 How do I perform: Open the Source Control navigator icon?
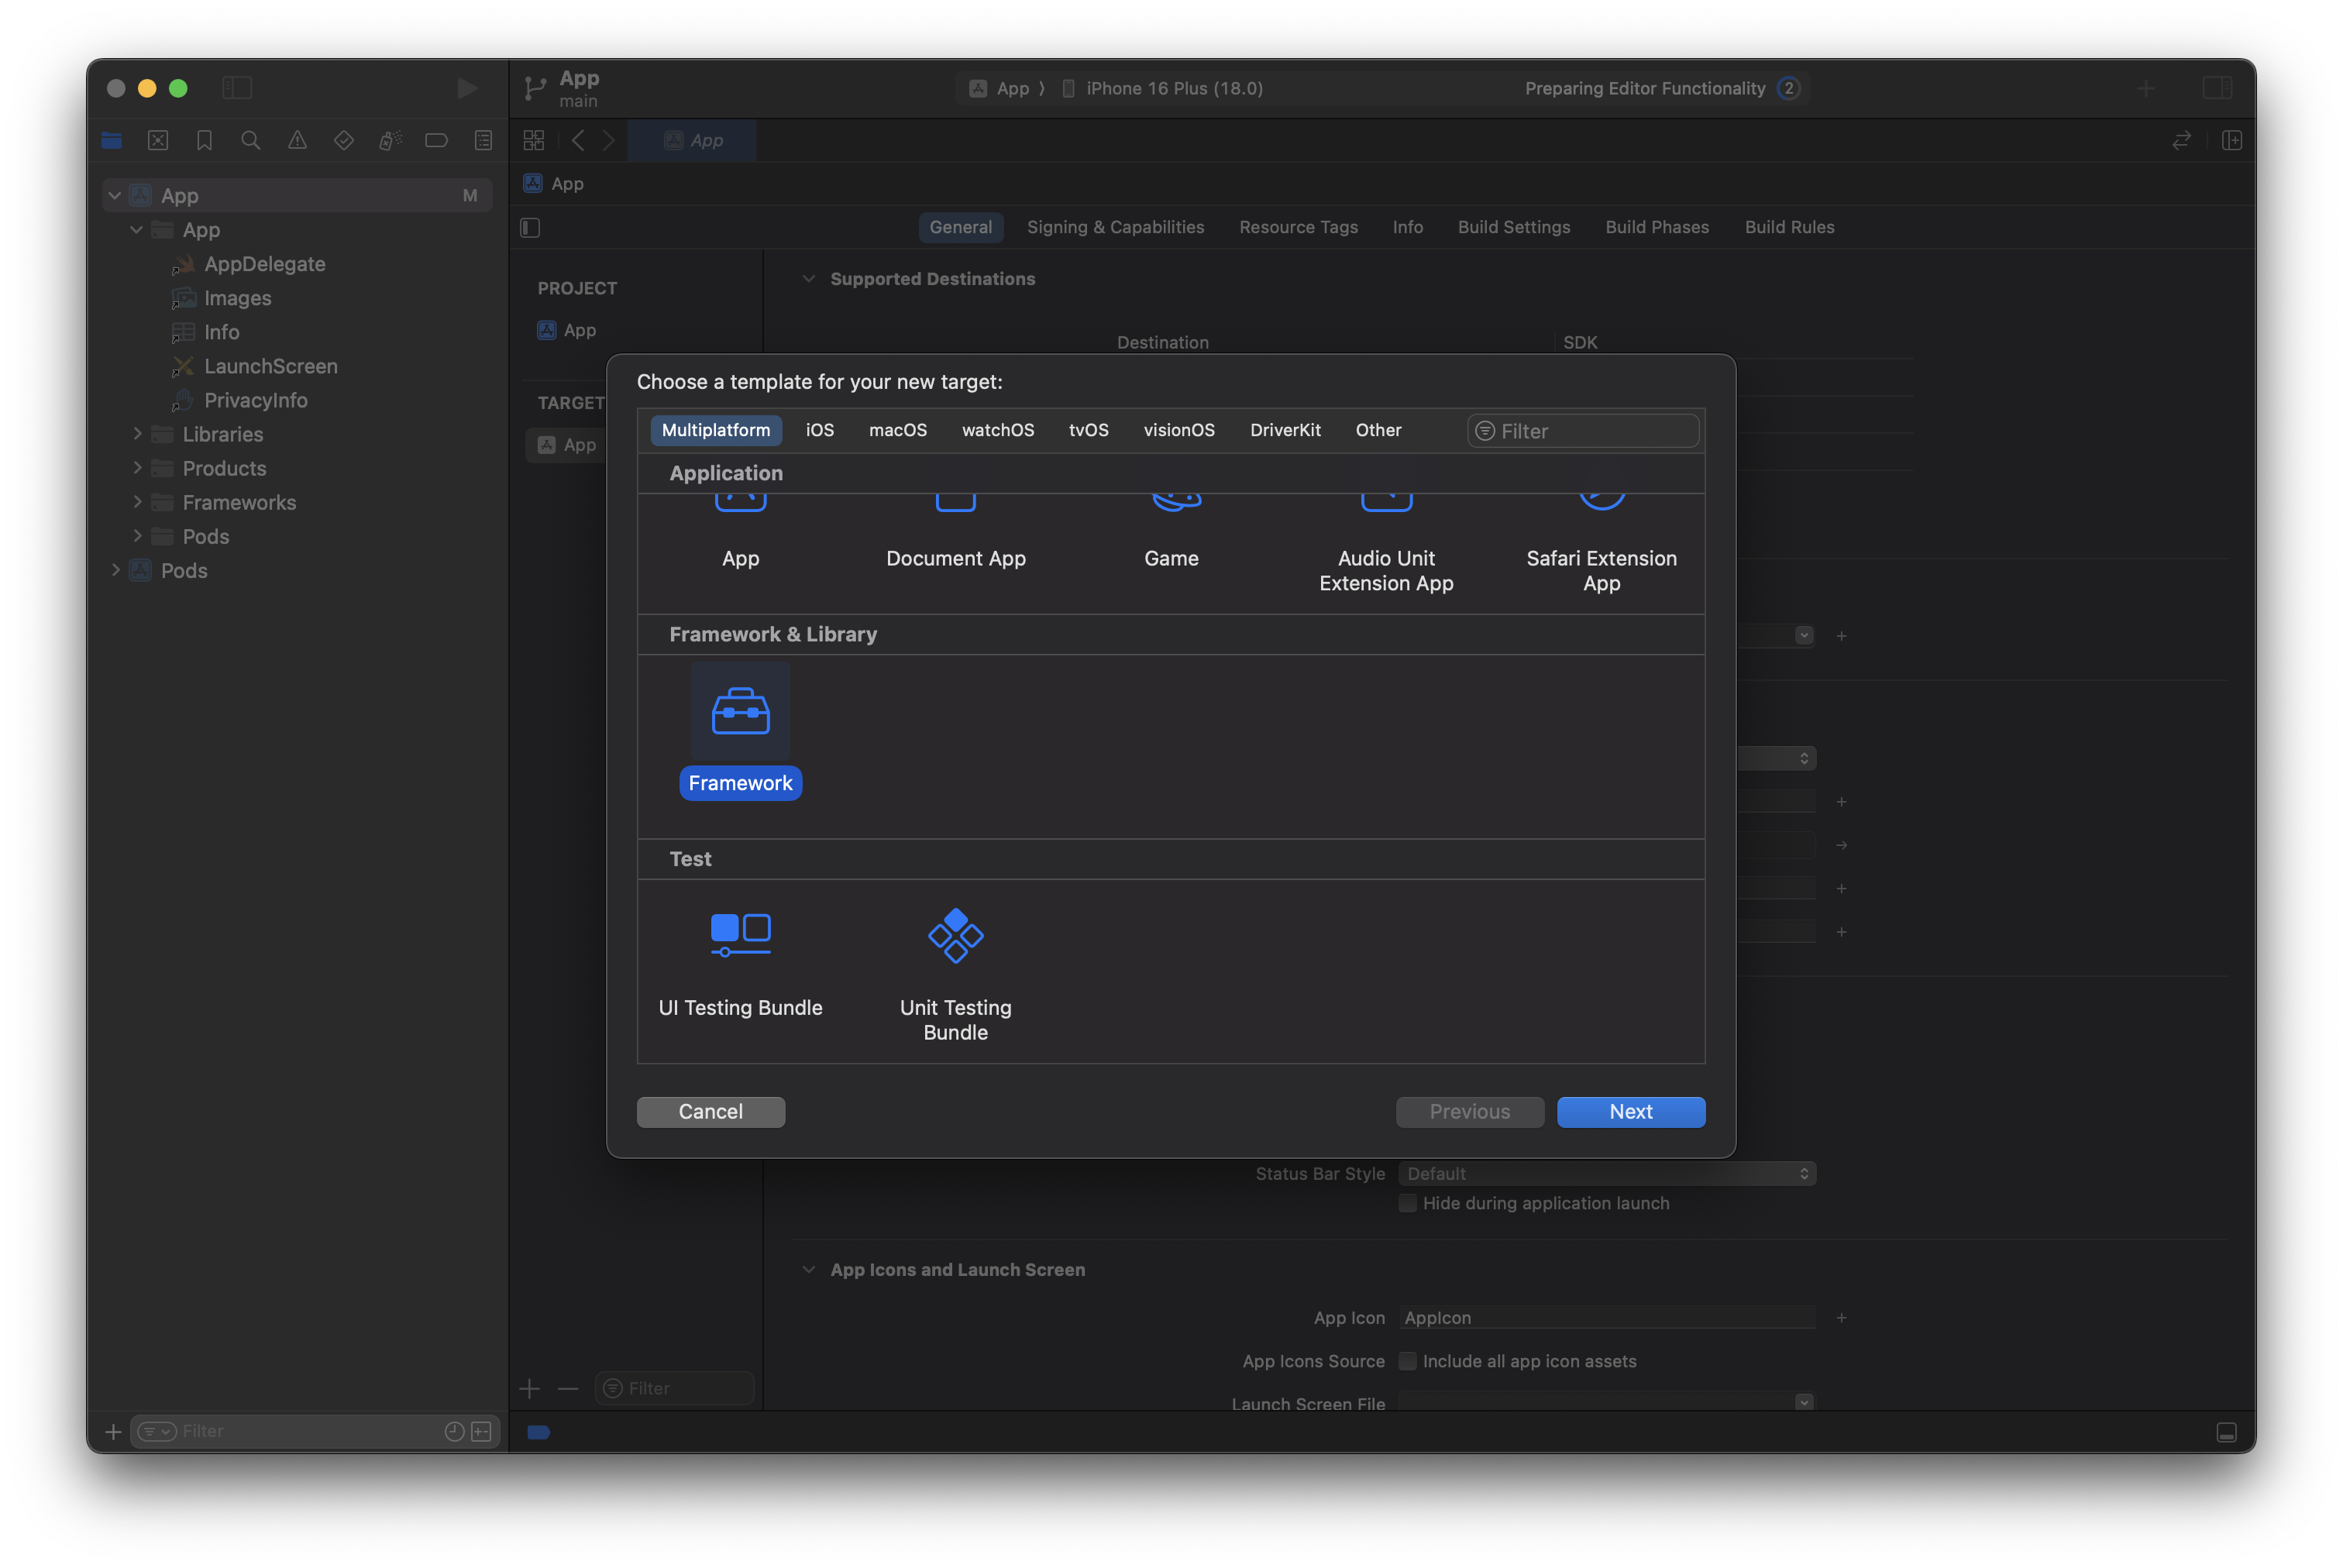[158, 141]
